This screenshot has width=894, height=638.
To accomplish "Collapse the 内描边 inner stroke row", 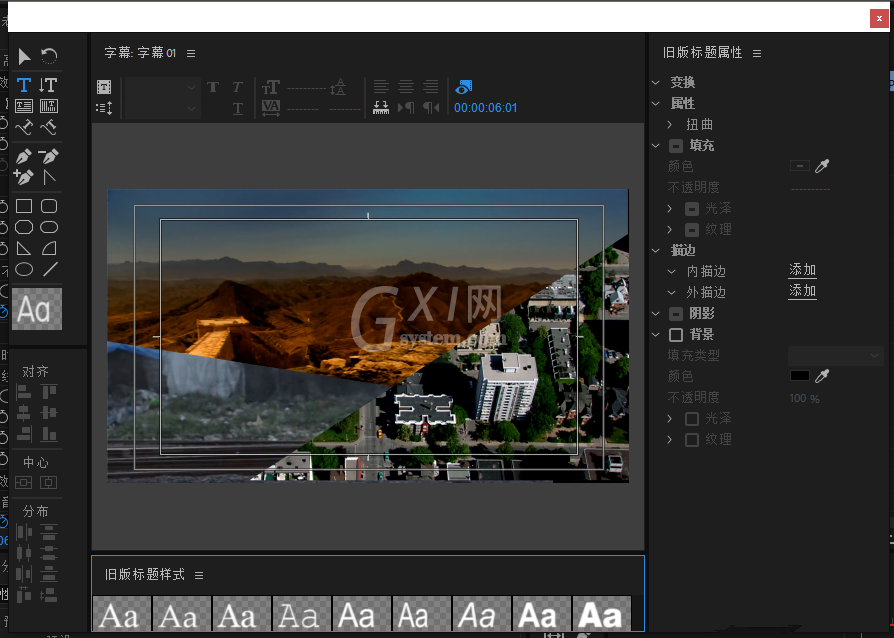I will click(672, 271).
